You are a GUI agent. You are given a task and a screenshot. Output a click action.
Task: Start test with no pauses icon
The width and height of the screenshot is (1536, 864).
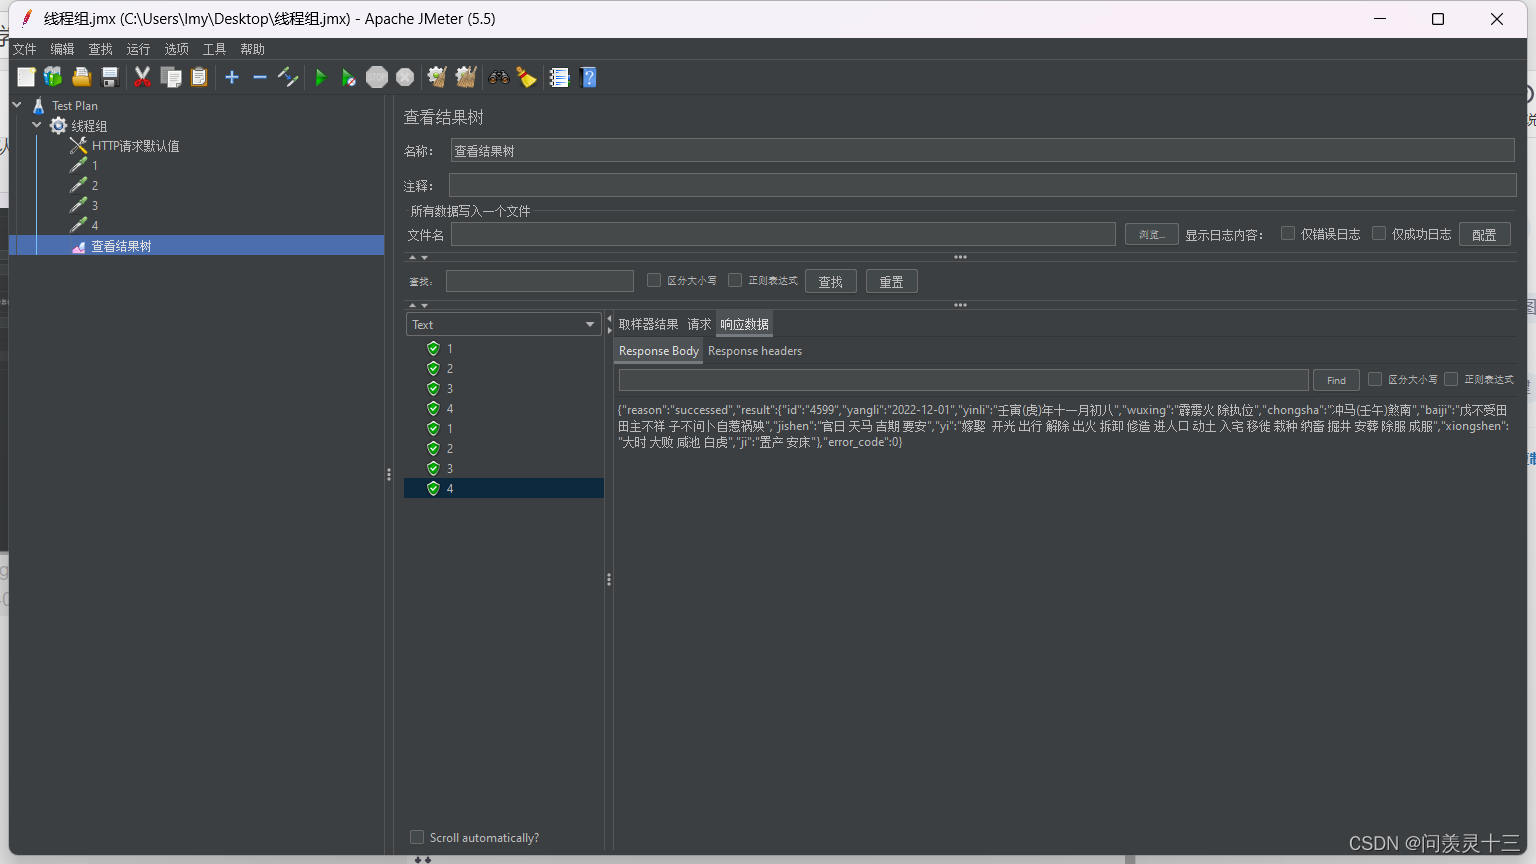(x=348, y=77)
